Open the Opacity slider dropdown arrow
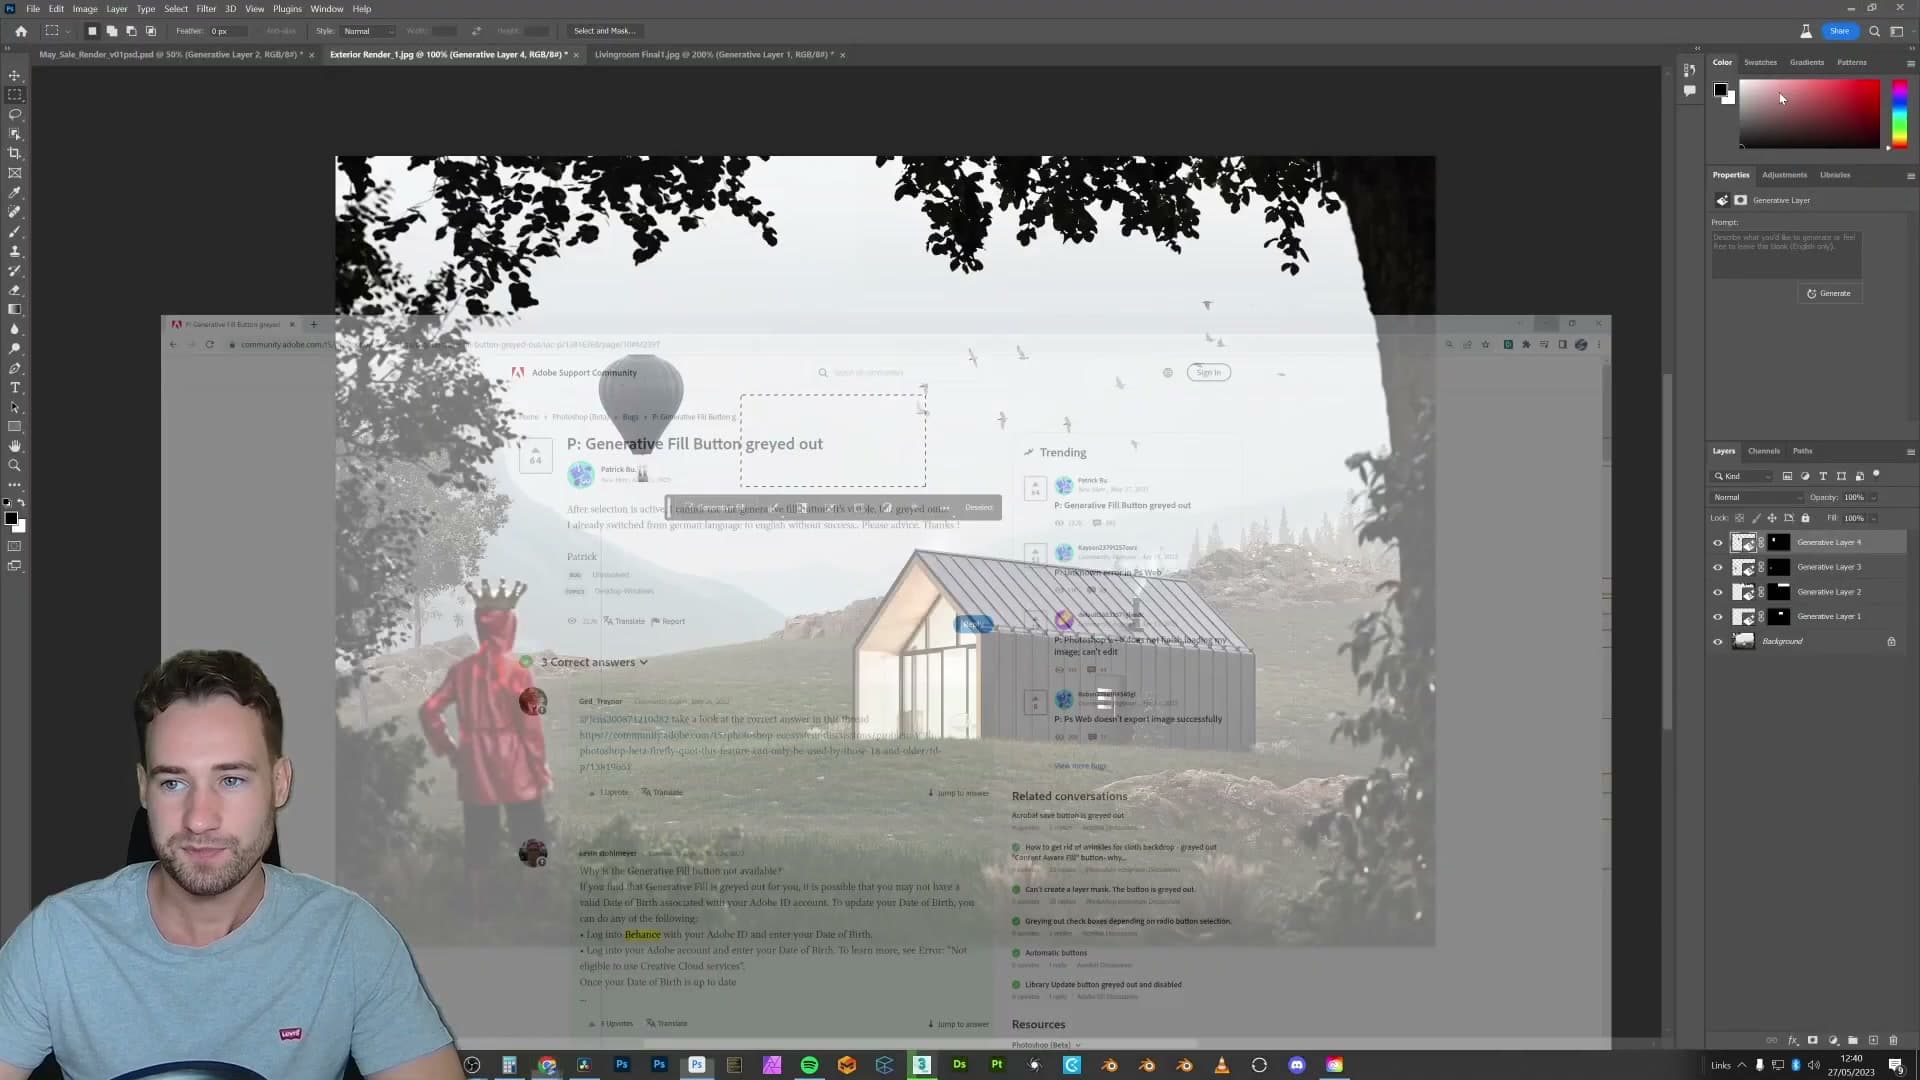Screen dimensions: 1920x1080 click(1873, 497)
